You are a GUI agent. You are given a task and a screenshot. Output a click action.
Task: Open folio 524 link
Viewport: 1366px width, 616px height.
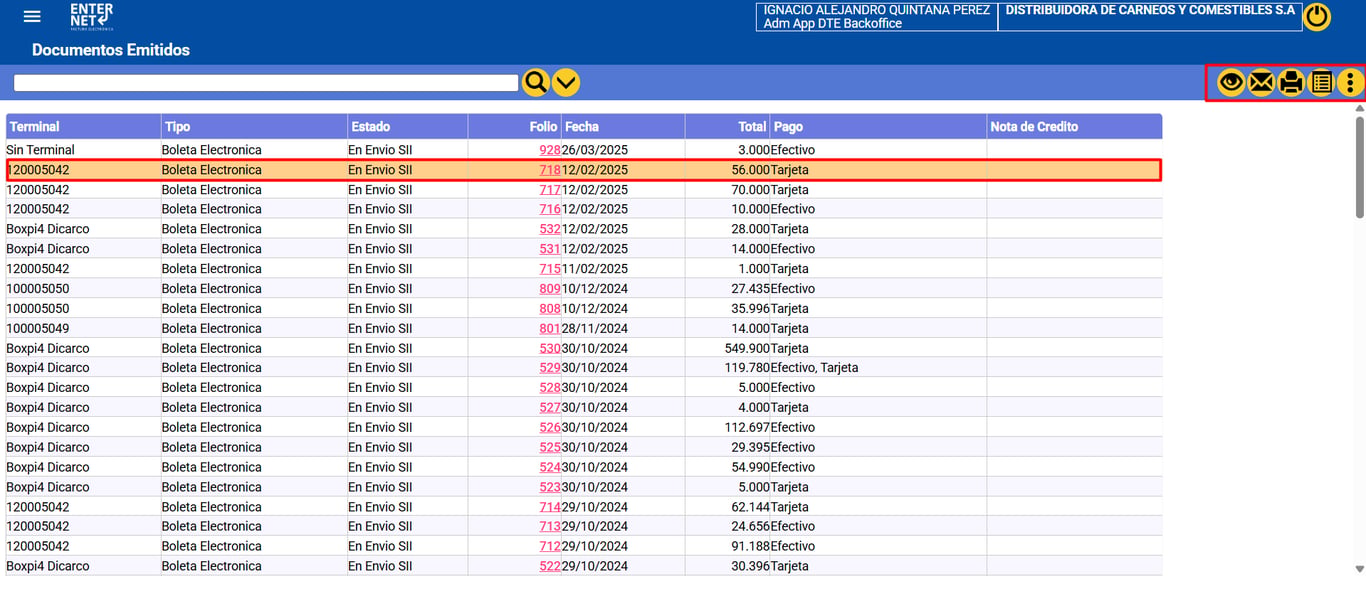[550, 467]
